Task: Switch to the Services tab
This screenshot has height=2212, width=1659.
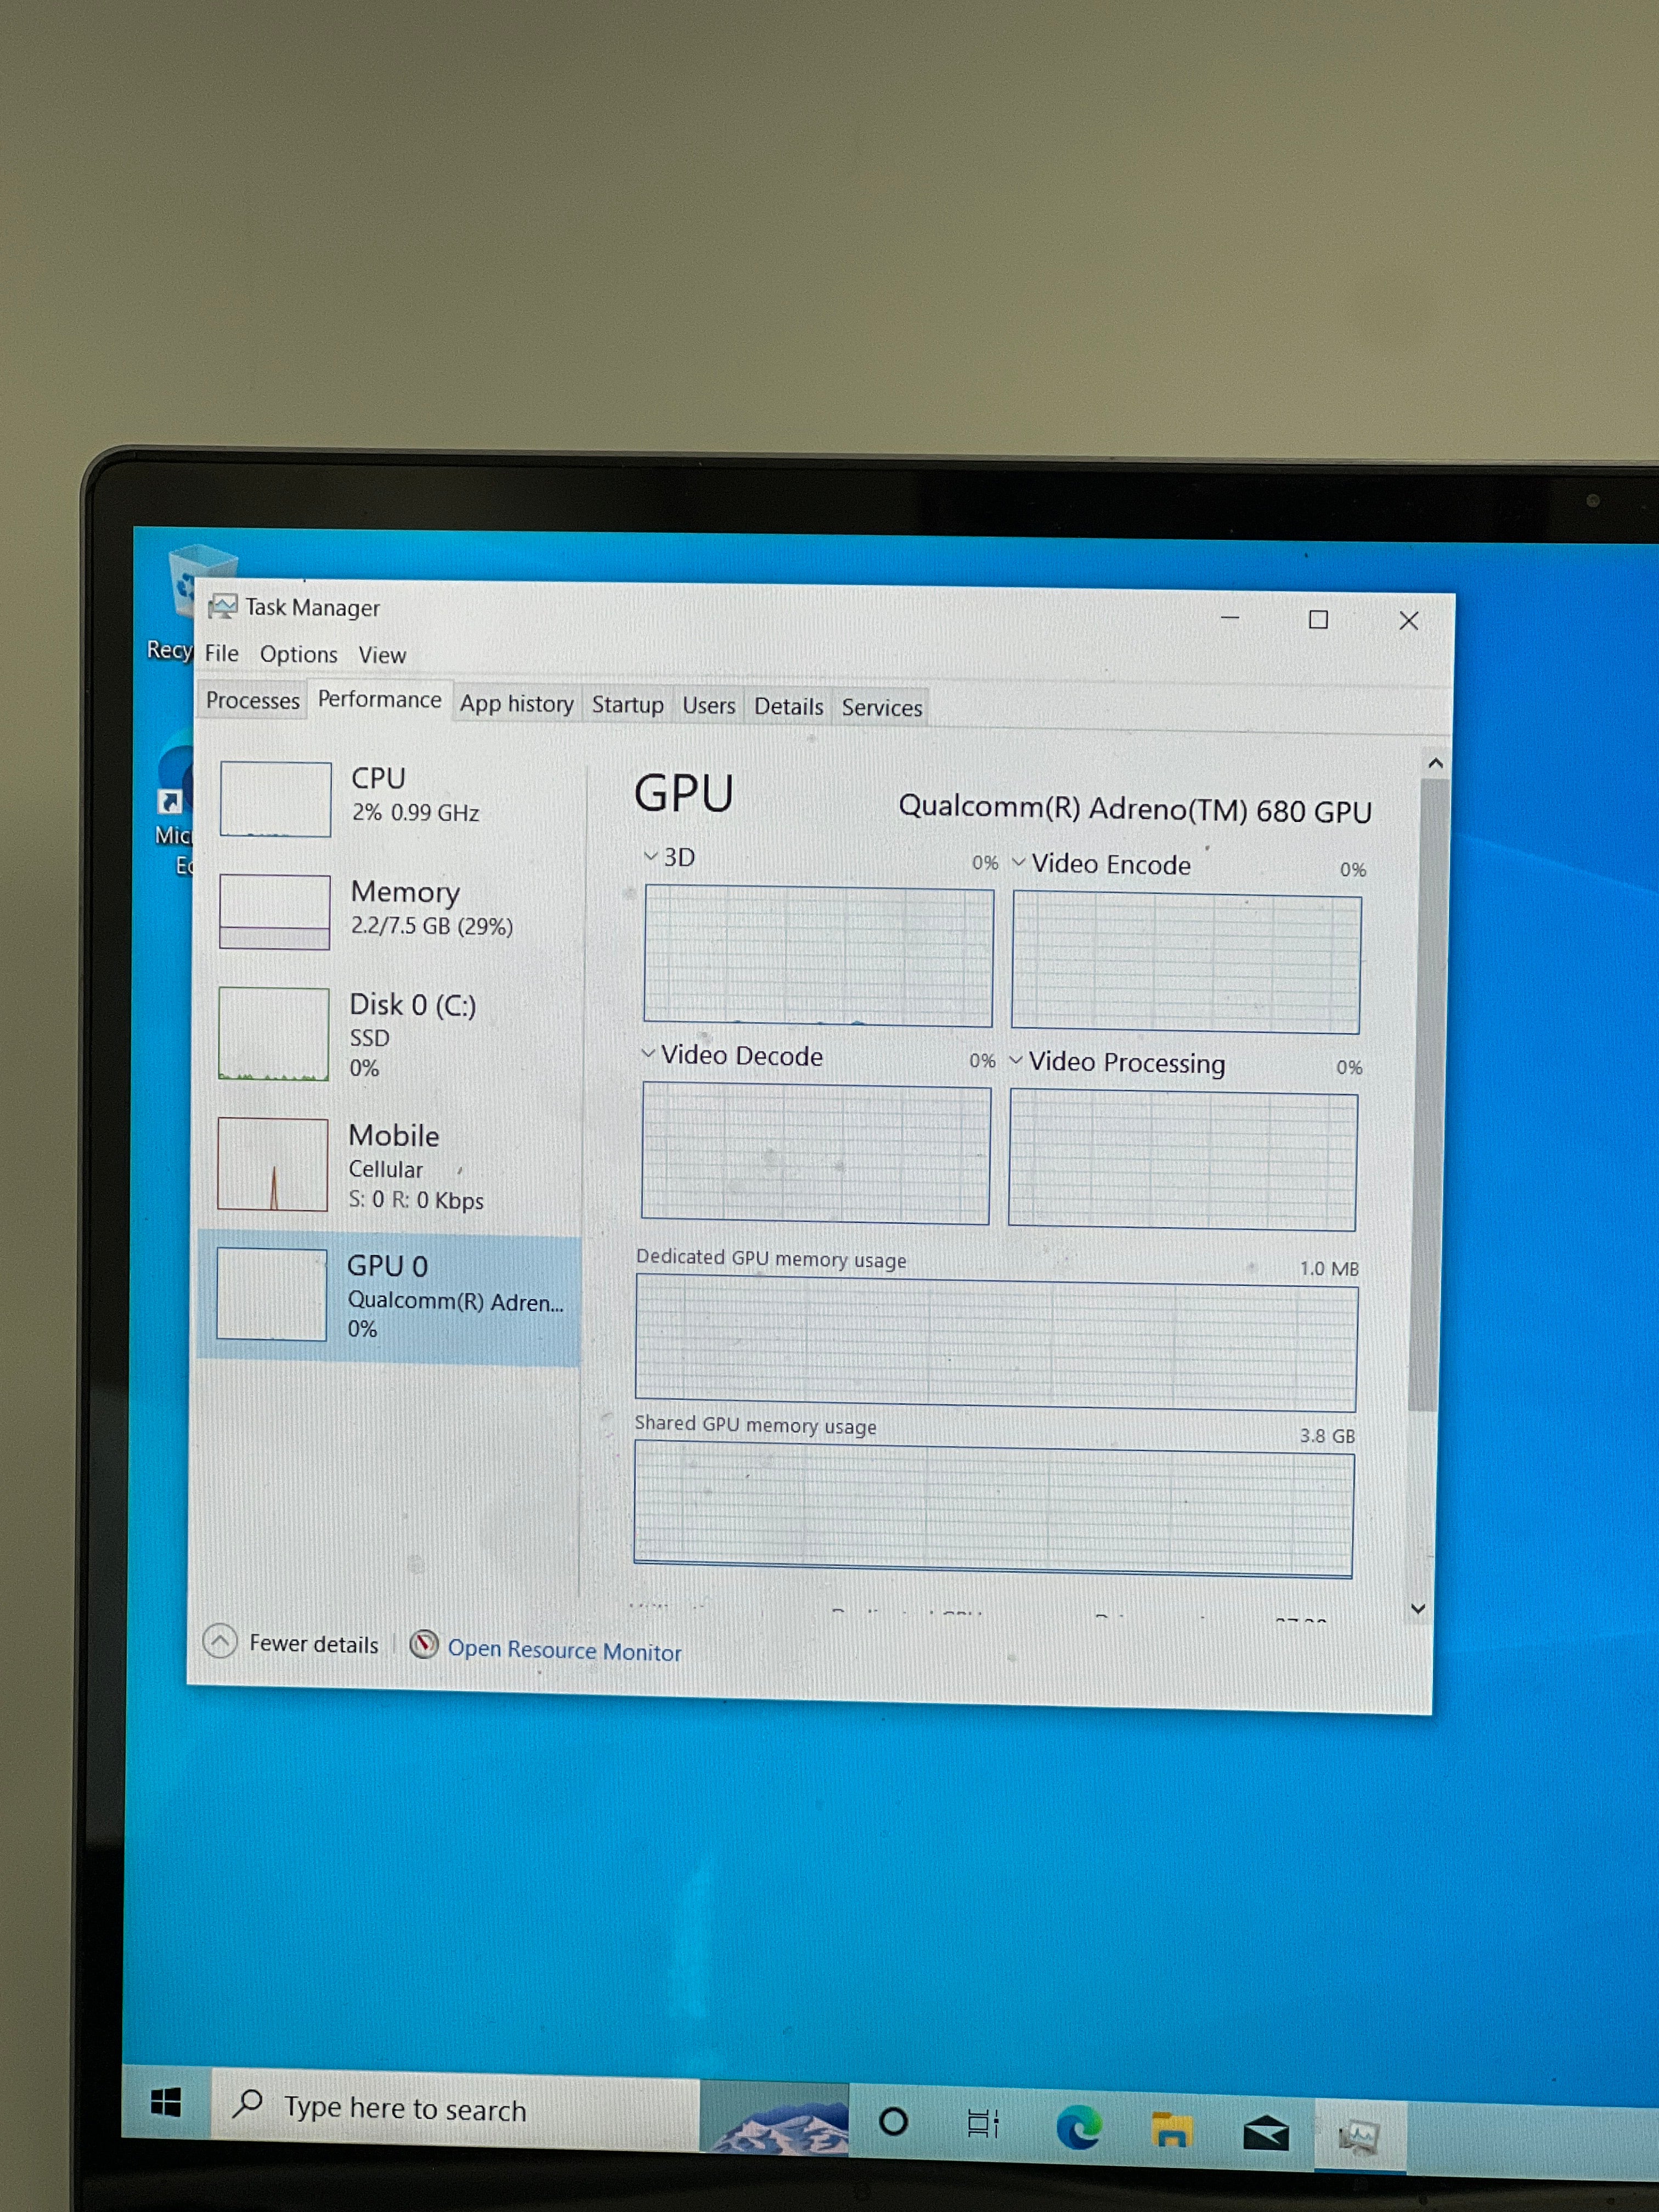Action: pos(881,707)
